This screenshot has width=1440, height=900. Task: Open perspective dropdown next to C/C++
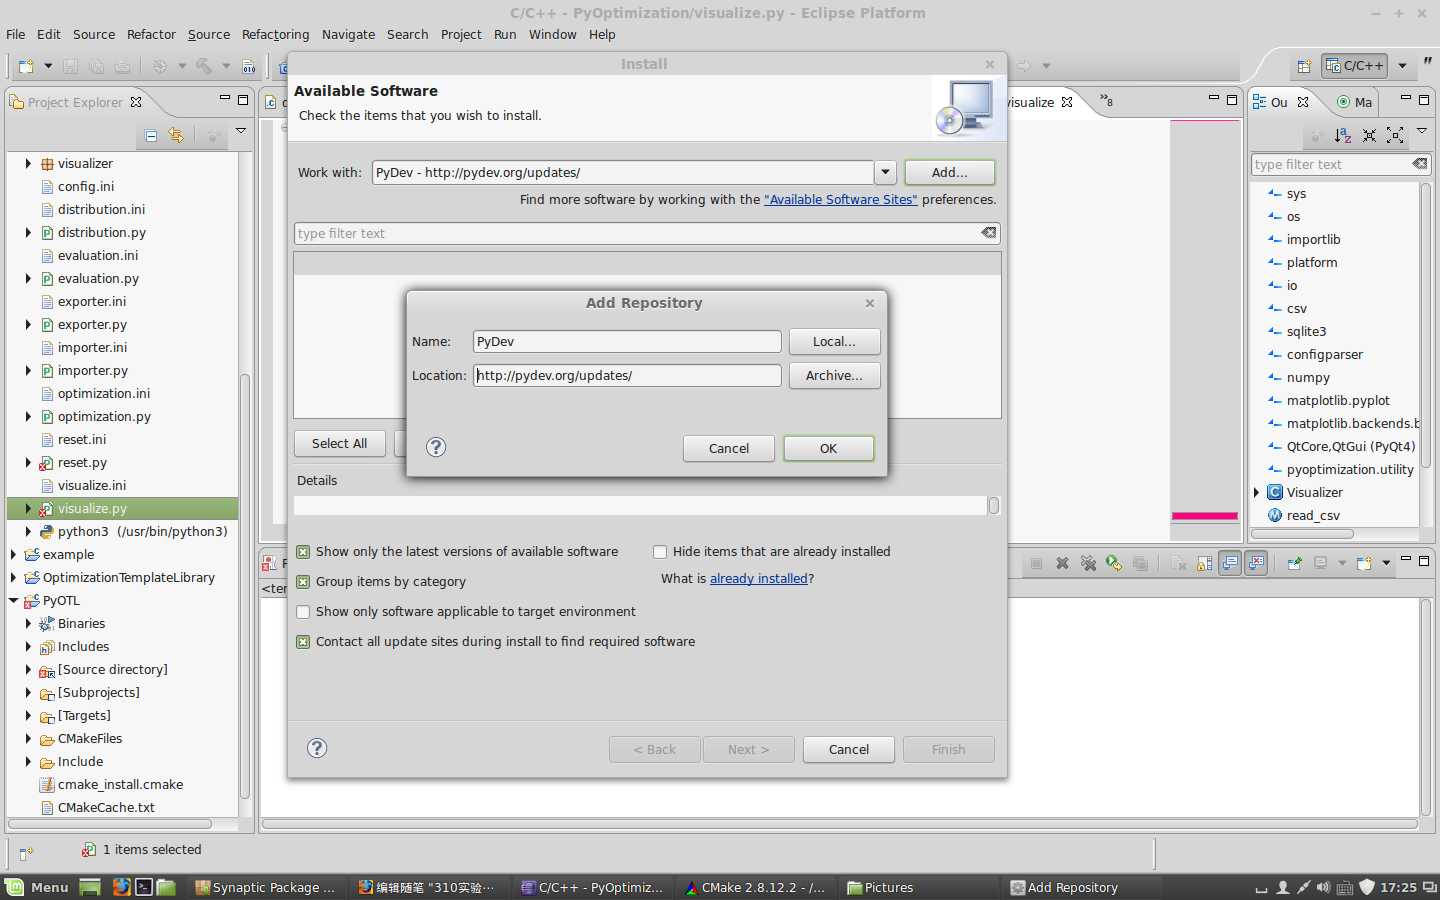[x=1402, y=66]
